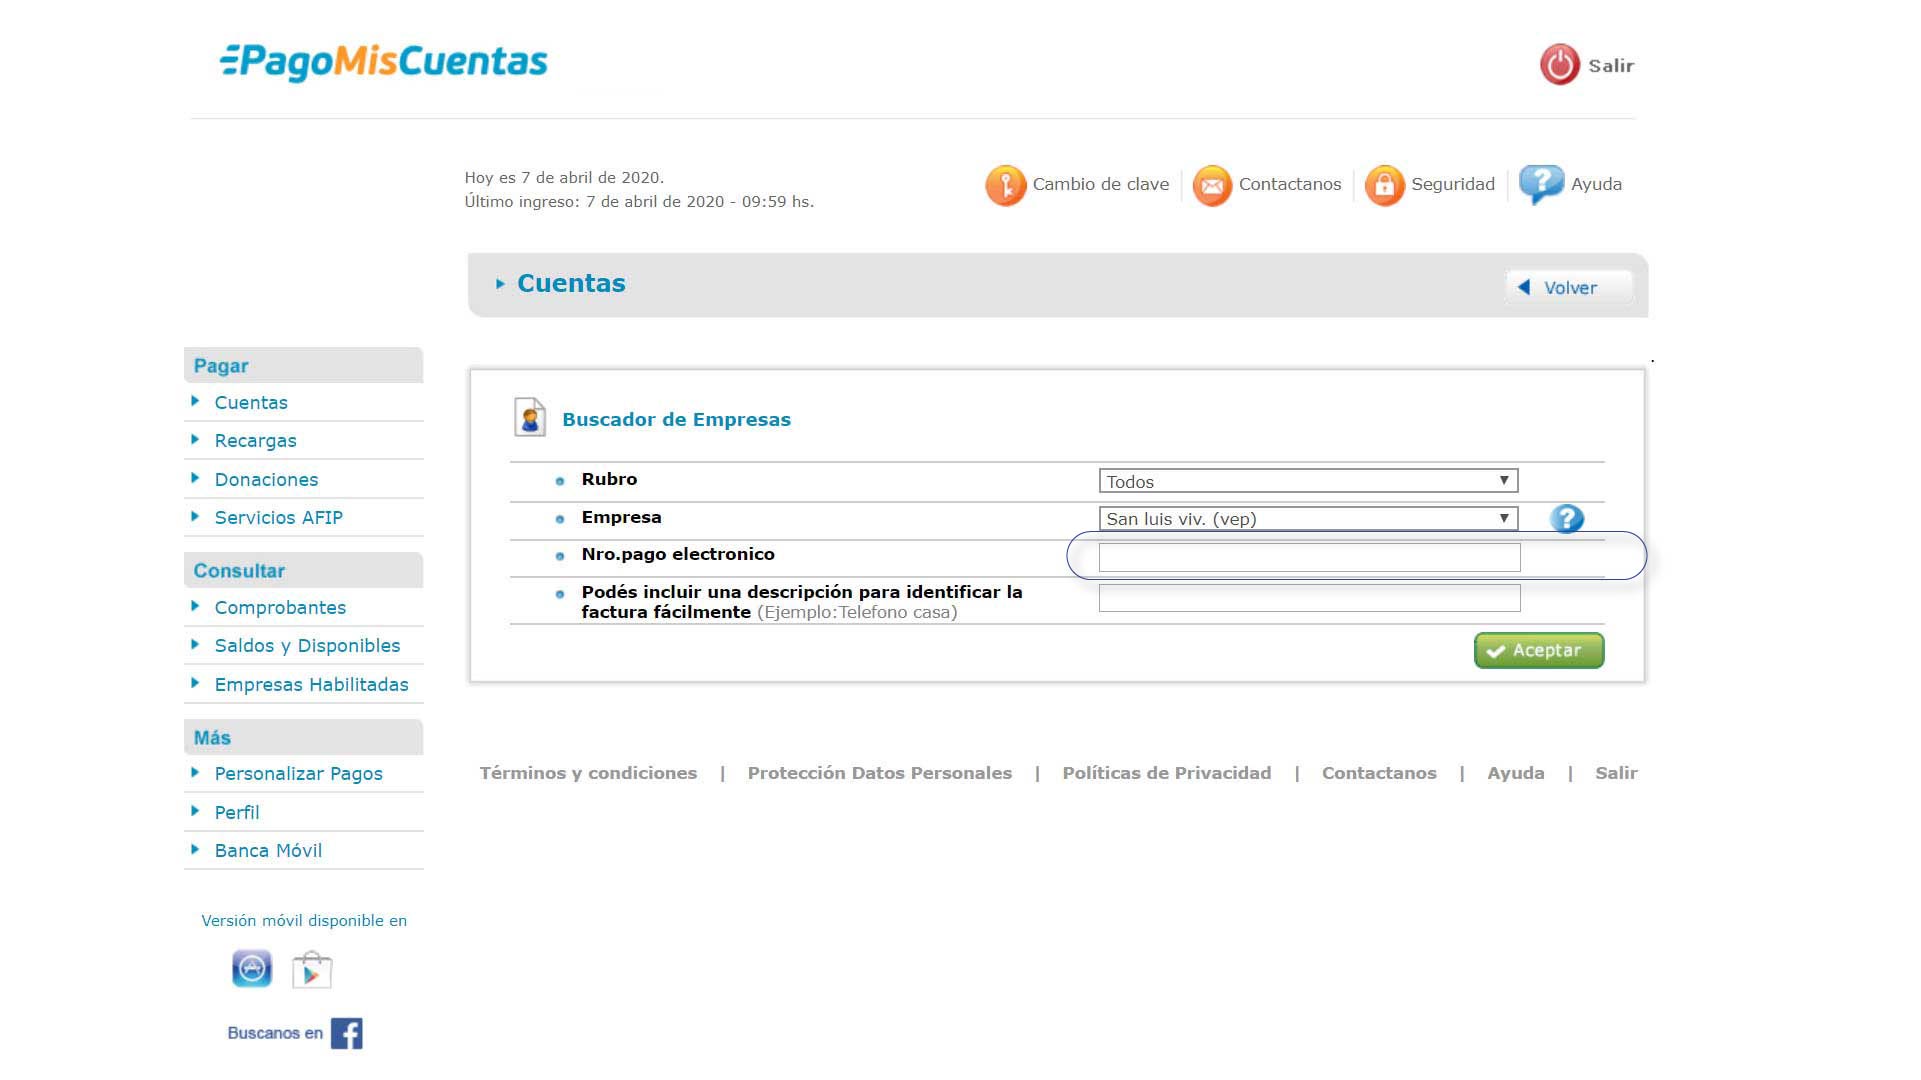Open Servicios AFIP menu item
Screen dimensions: 1921x1080
pos(278,517)
